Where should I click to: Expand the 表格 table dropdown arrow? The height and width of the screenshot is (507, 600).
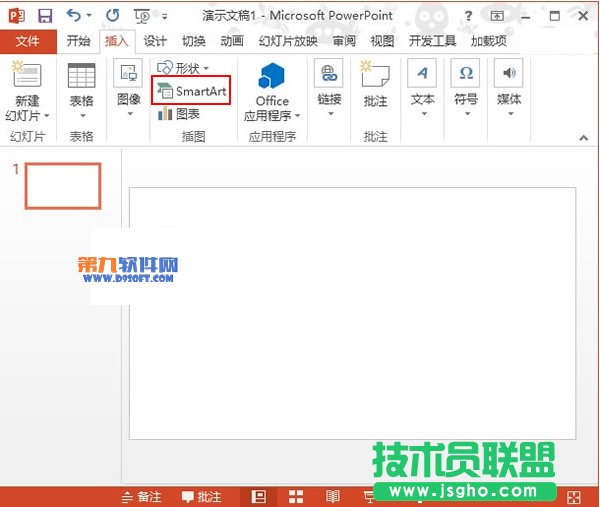click(82, 116)
